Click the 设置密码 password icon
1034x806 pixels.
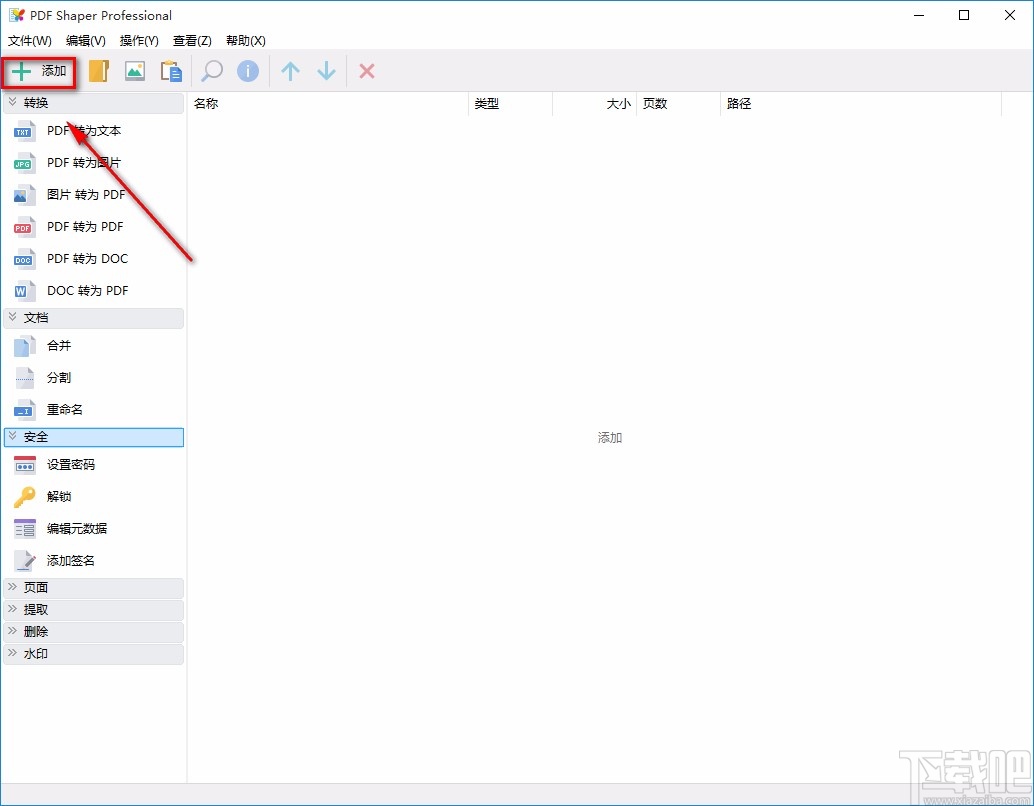tap(24, 465)
